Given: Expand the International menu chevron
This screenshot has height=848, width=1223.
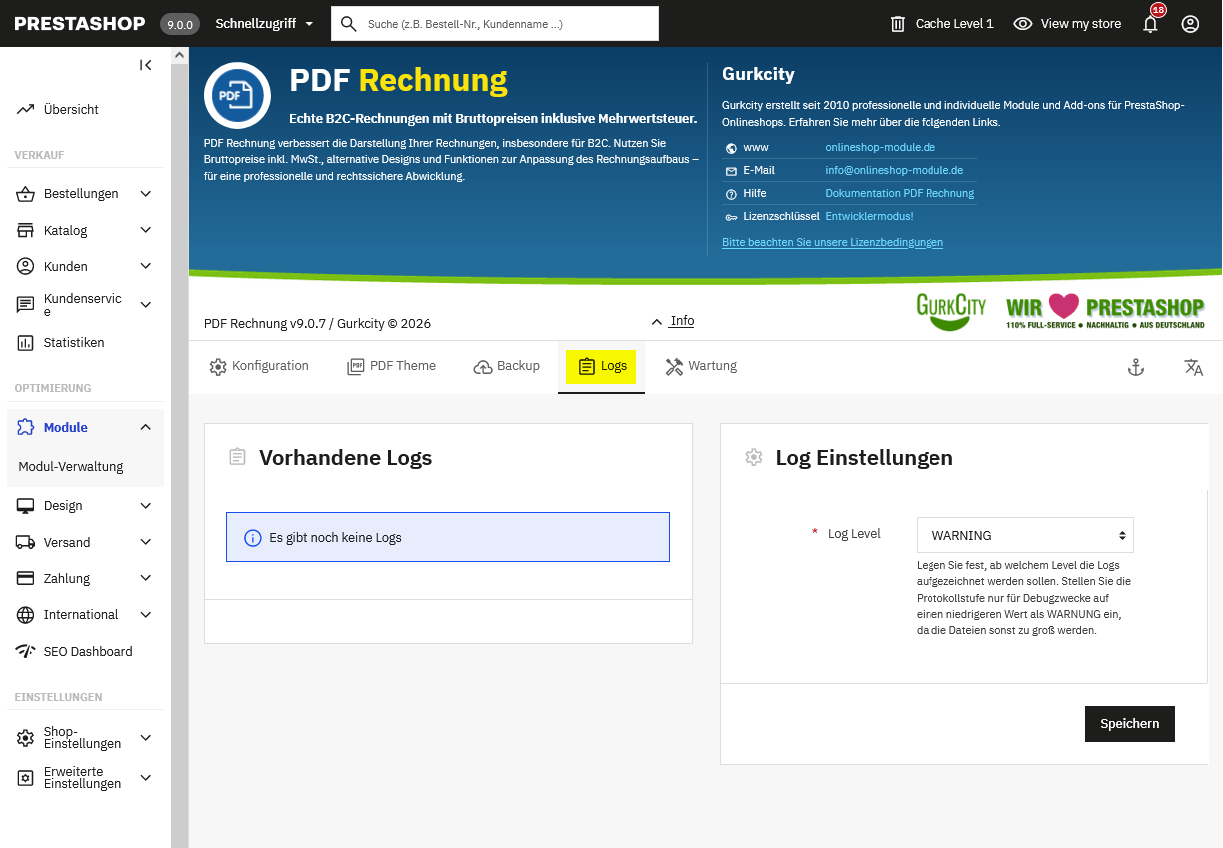Looking at the screenshot, I should pos(146,615).
